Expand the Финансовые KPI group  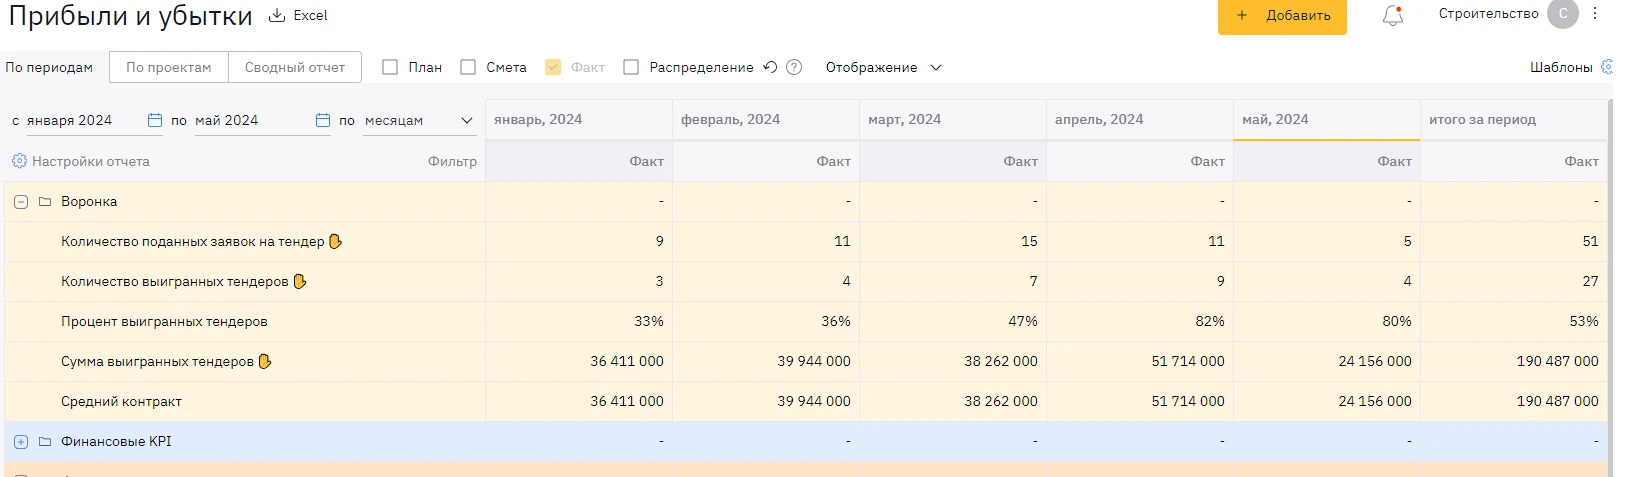pyautogui.click(x=21, y=442)
